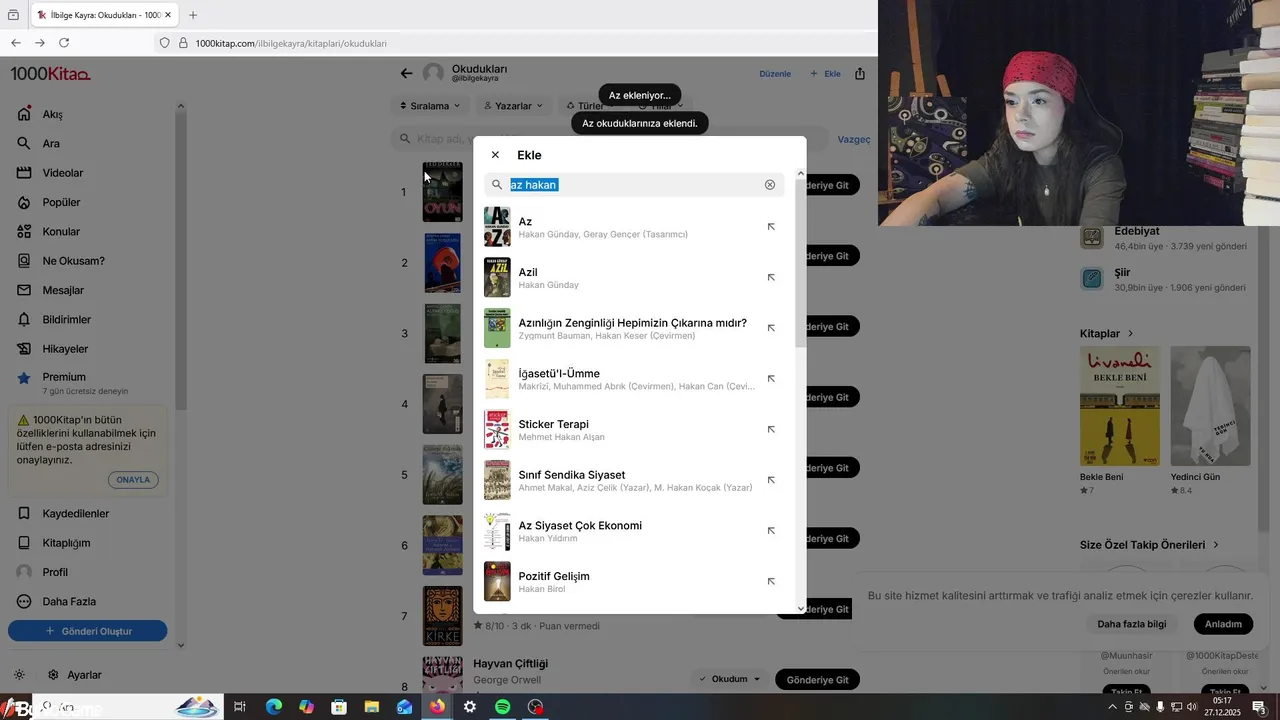Go back using the arrow beside Okudukları

tap(406, 73)
